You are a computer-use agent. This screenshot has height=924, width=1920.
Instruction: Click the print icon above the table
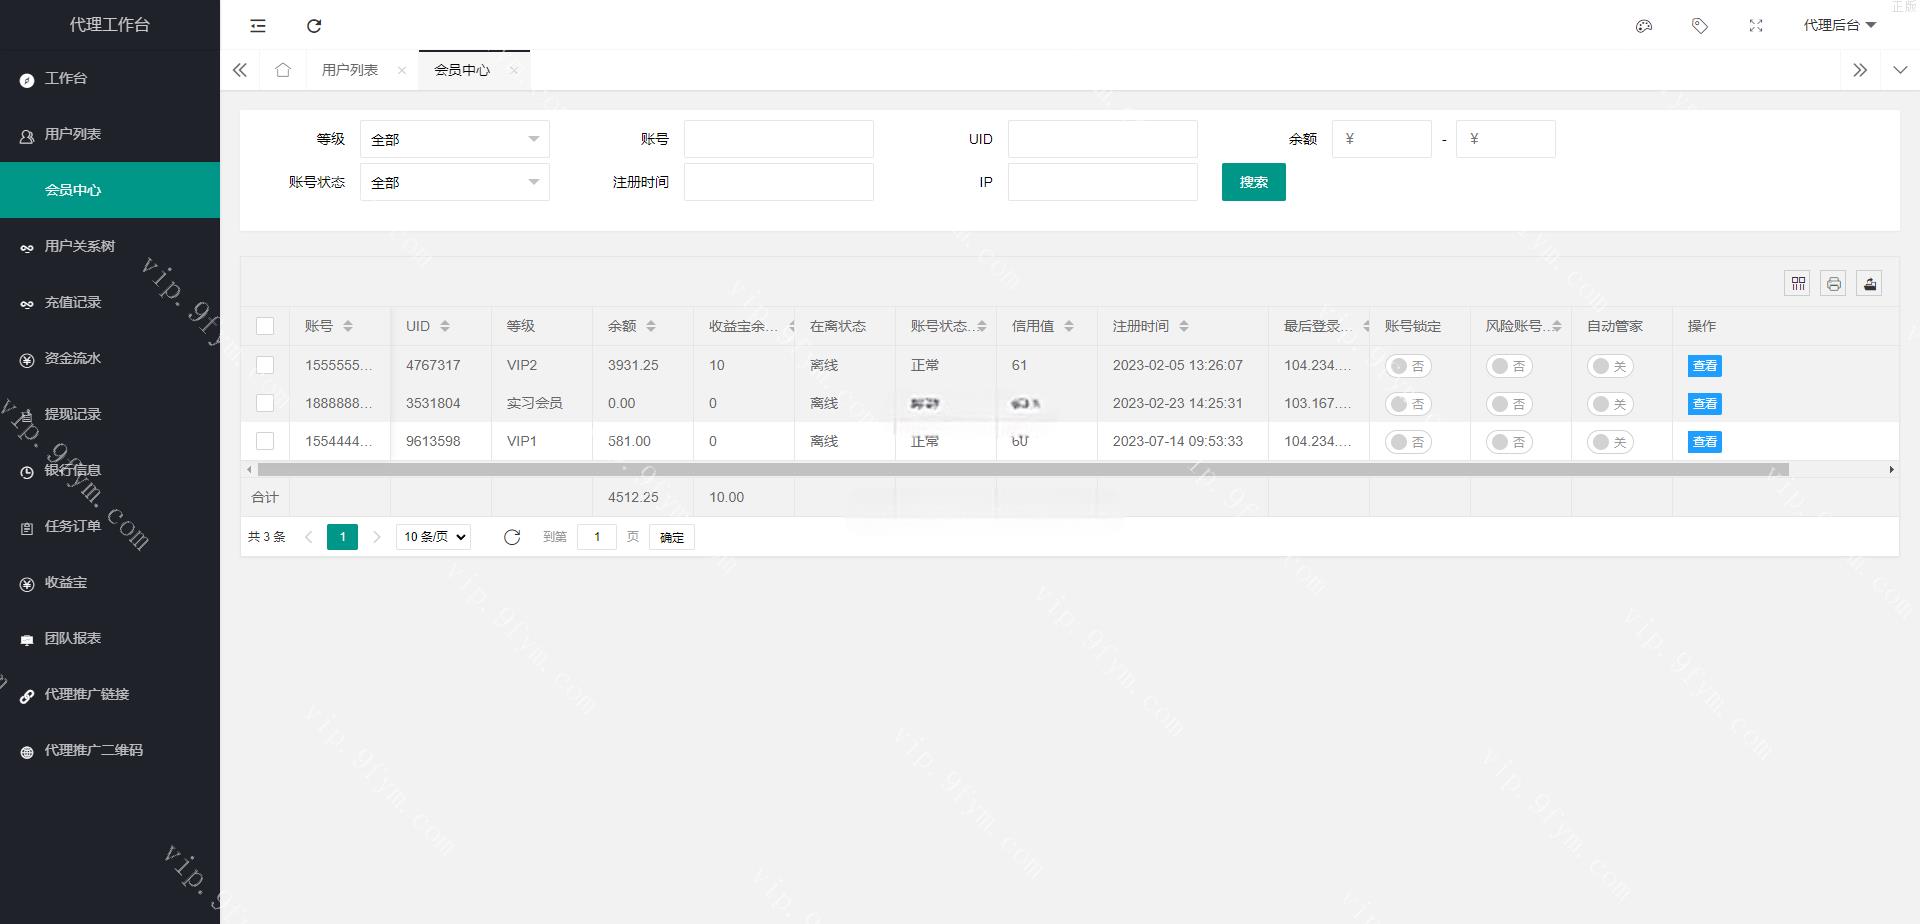pos(1834,284)
